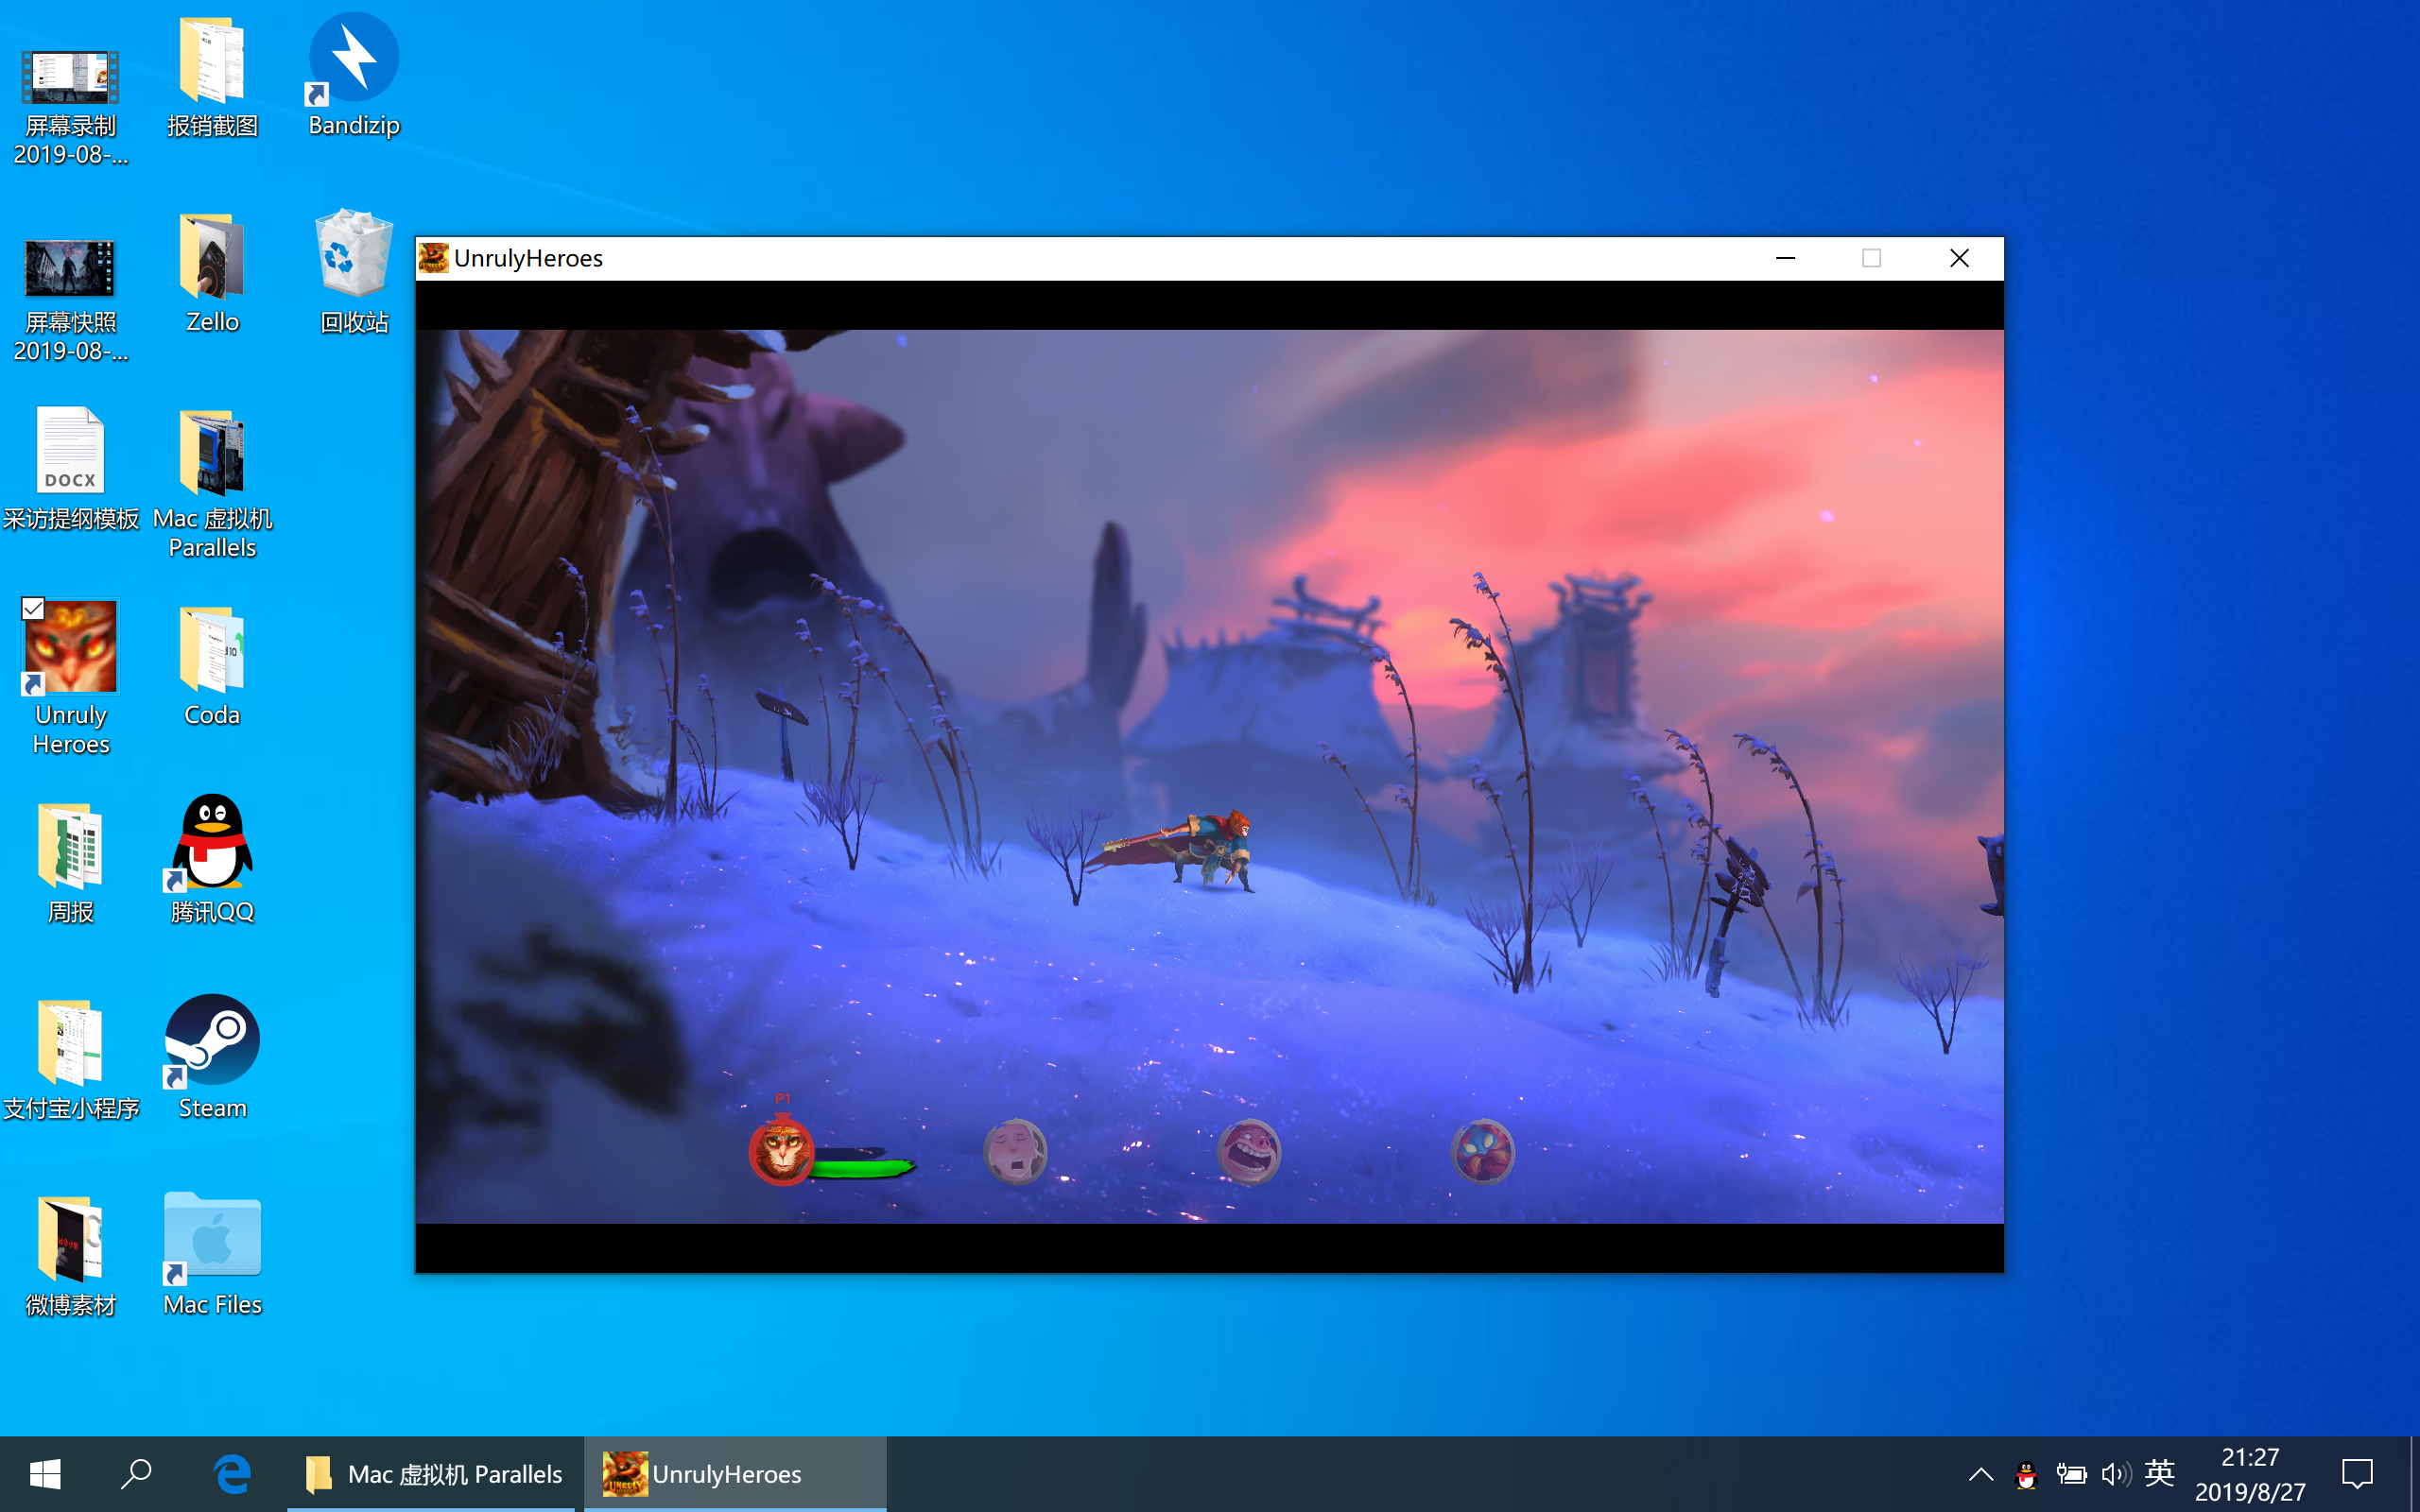The width and height of the screenshot is (2420, 1512).
Task: Switch to Mac 虚拟机 Parallels taskbar window
Action: click(432, 1474)
